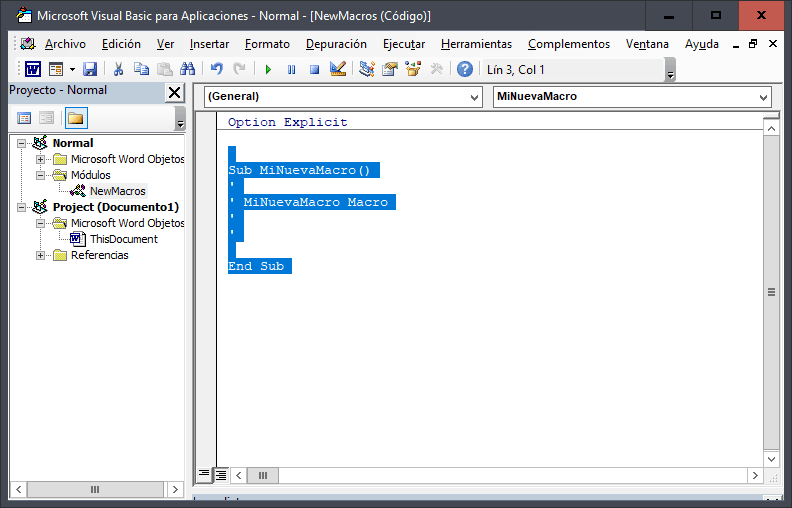
Task: Click the VBA control-menu icon beside Archivo
Action: pyautogui.click(x=28, y=44)
